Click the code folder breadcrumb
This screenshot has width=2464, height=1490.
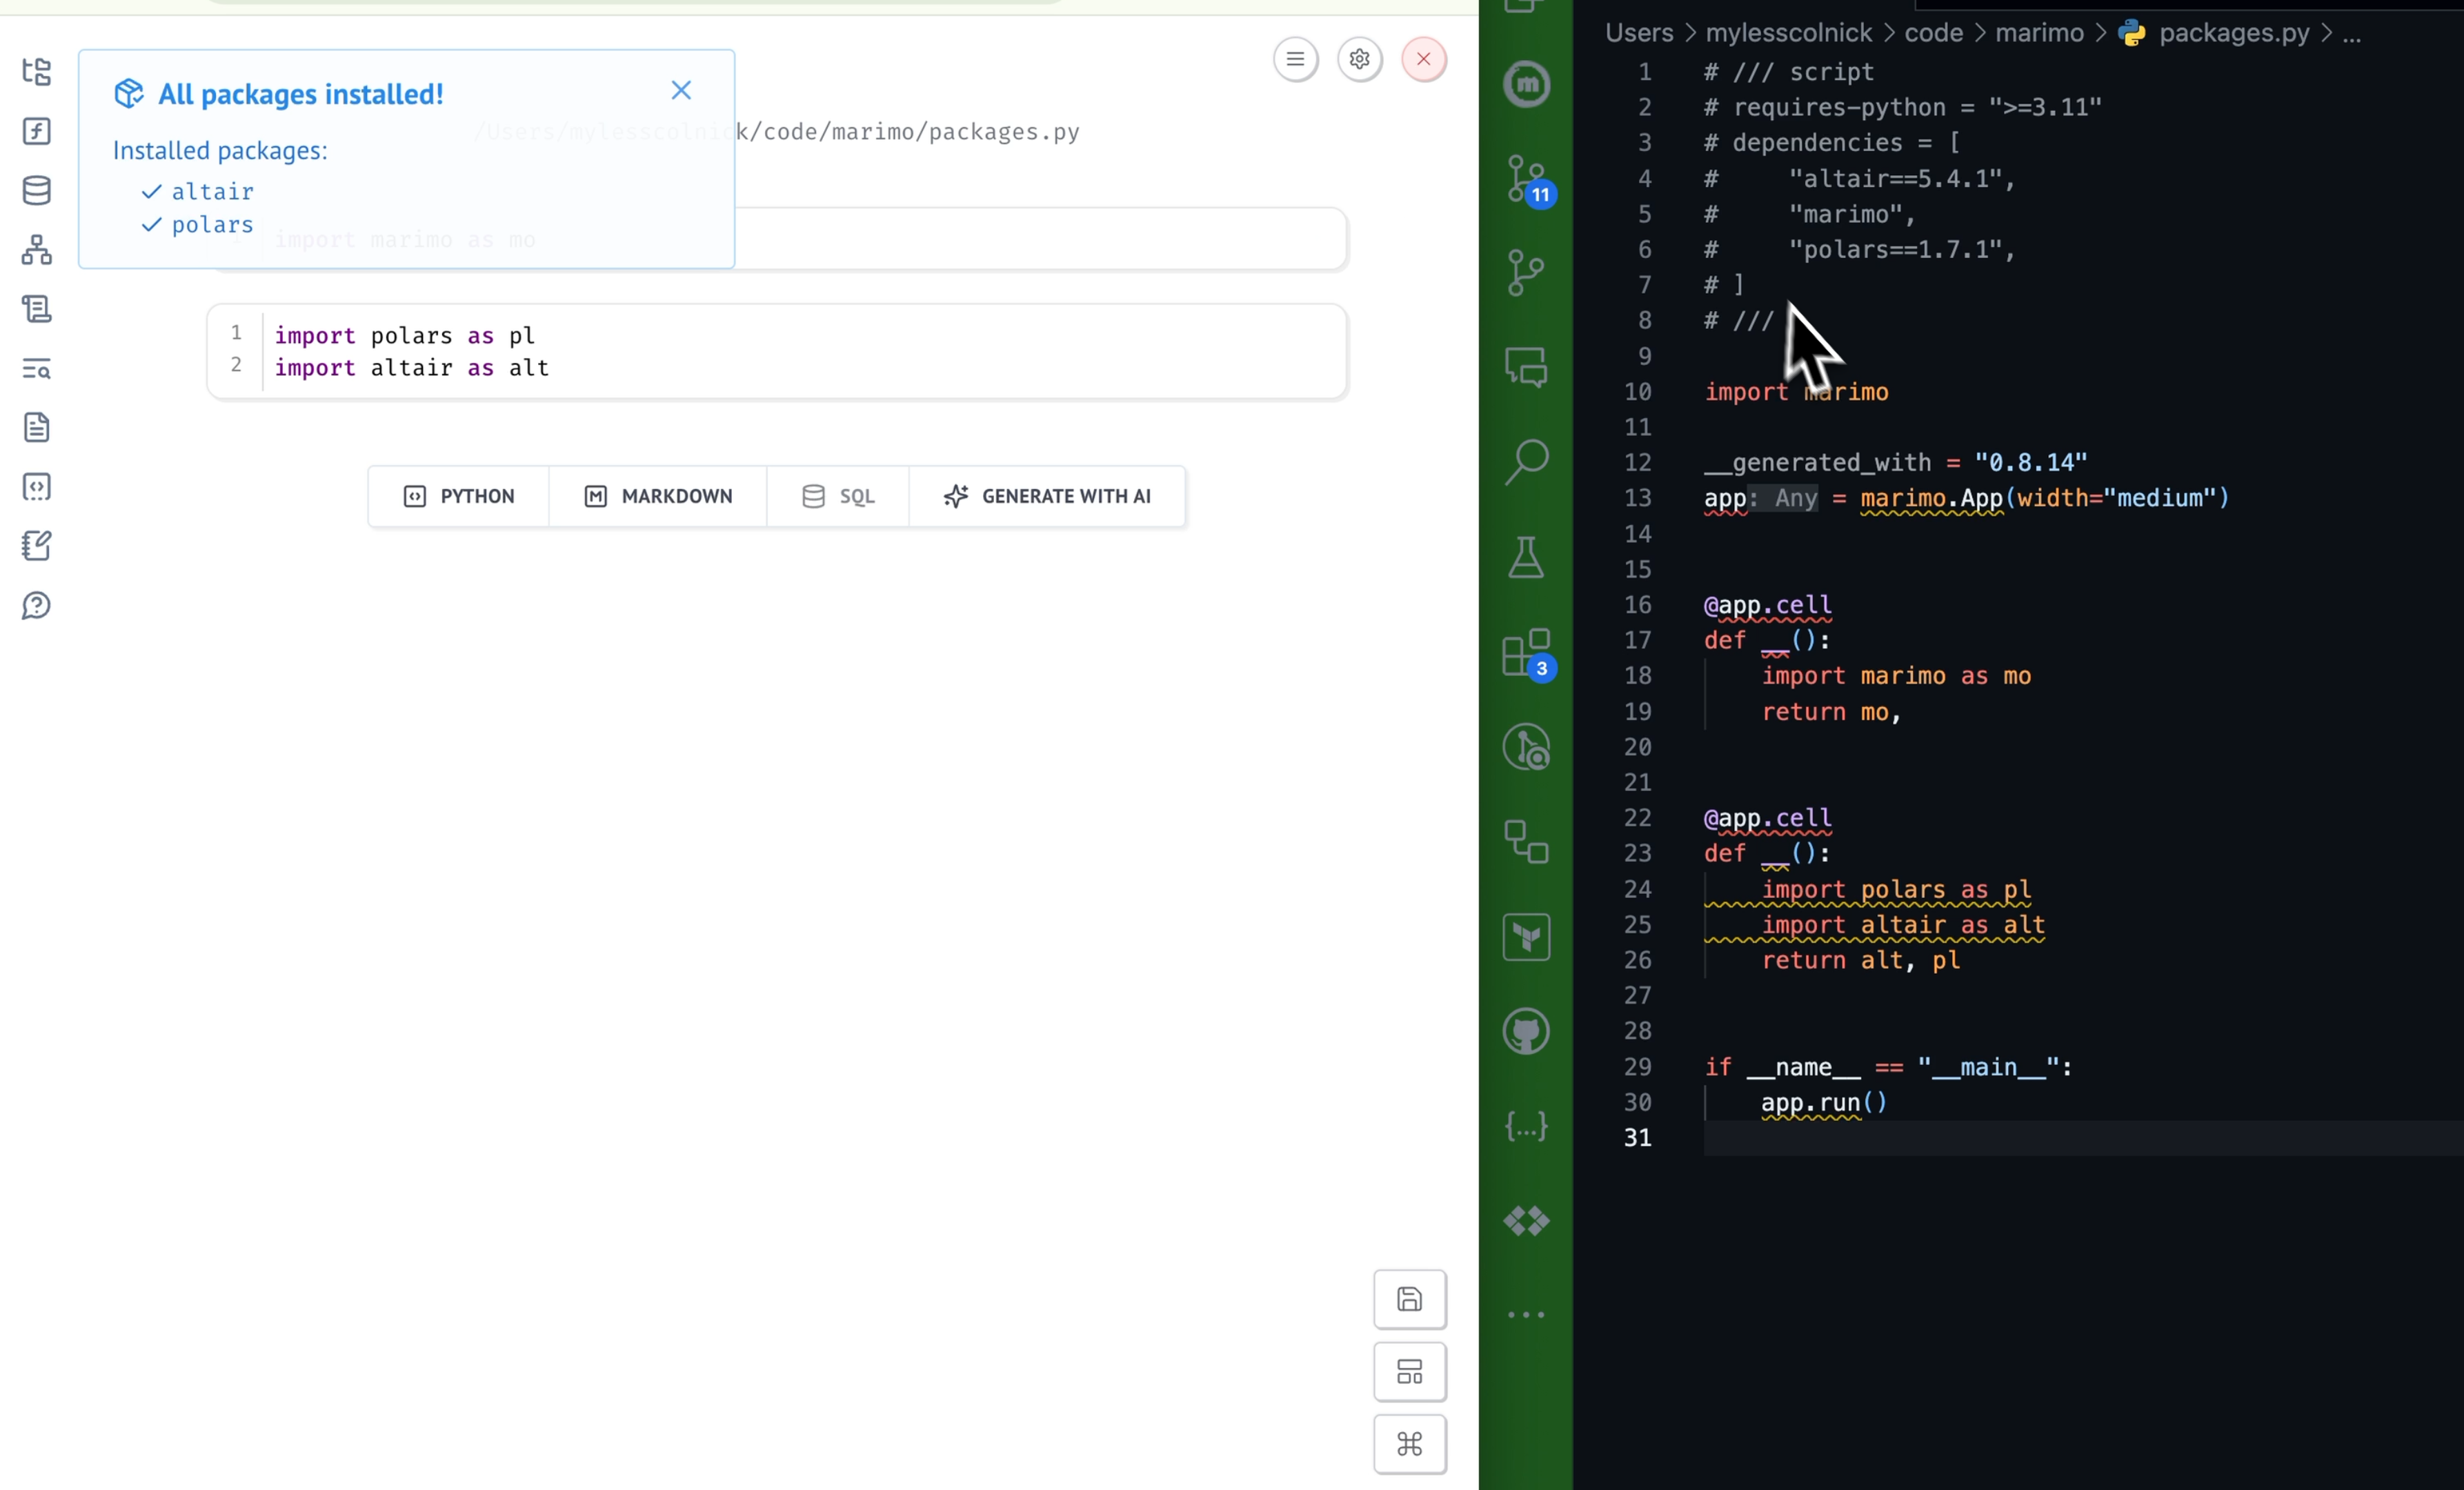(1933, 33)
